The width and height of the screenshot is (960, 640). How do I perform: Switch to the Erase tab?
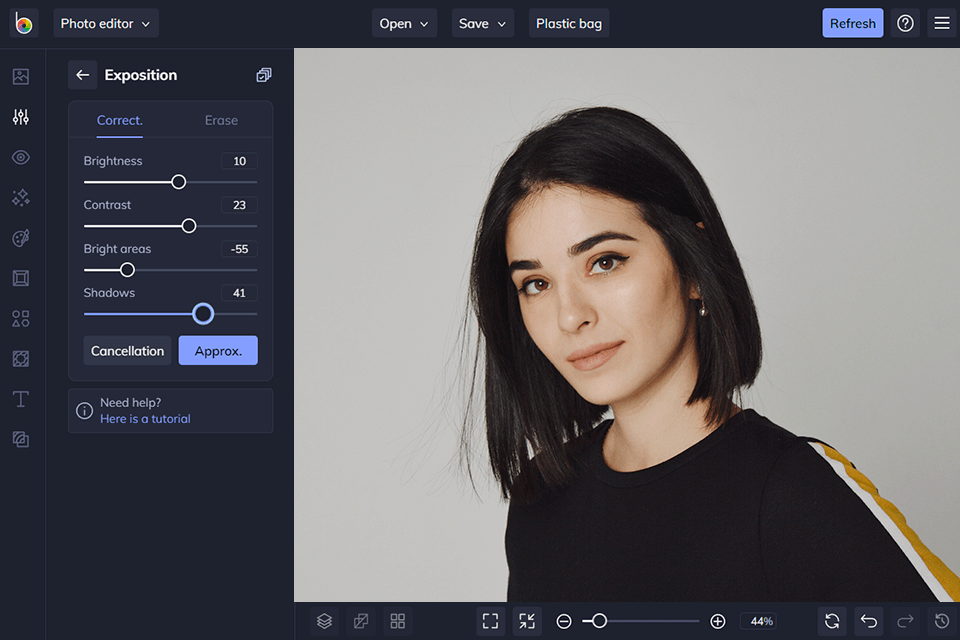click(x=221, y=120)
